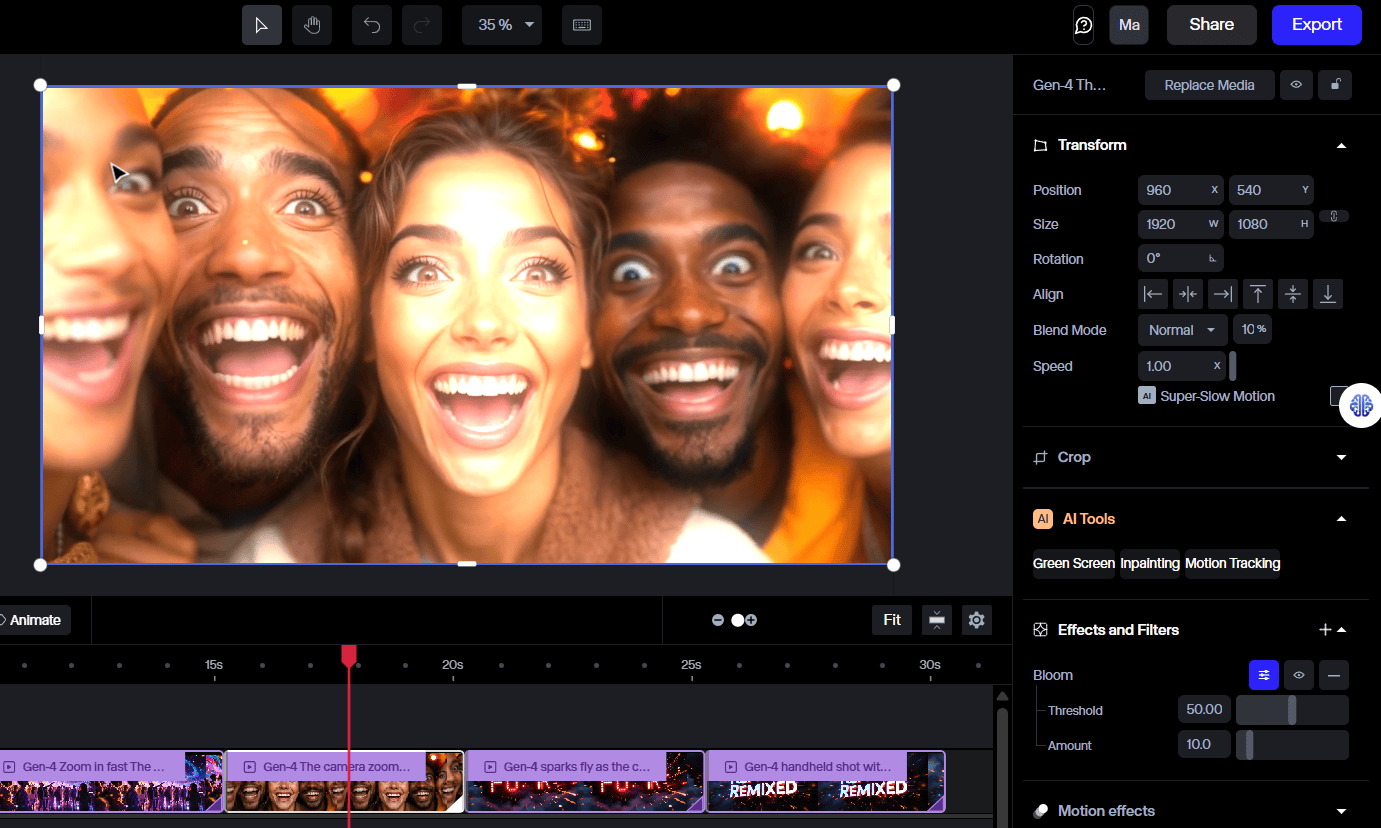Open the keyboard shortcuts panel

pos(581,25)
